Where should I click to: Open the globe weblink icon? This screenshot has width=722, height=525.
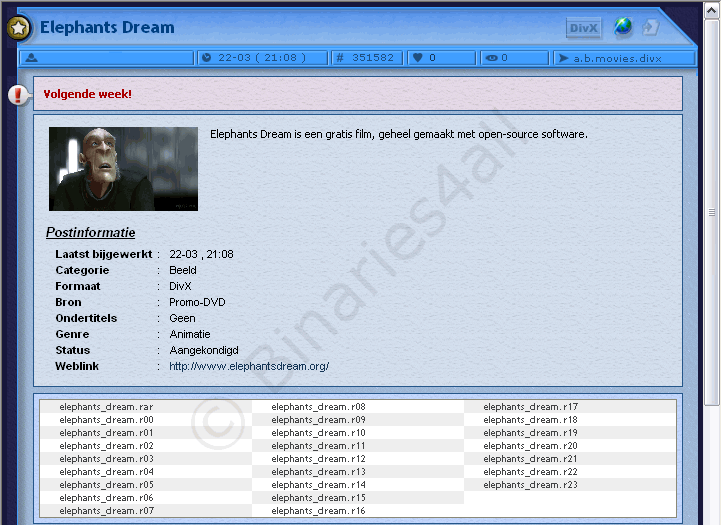click(623, 27)
